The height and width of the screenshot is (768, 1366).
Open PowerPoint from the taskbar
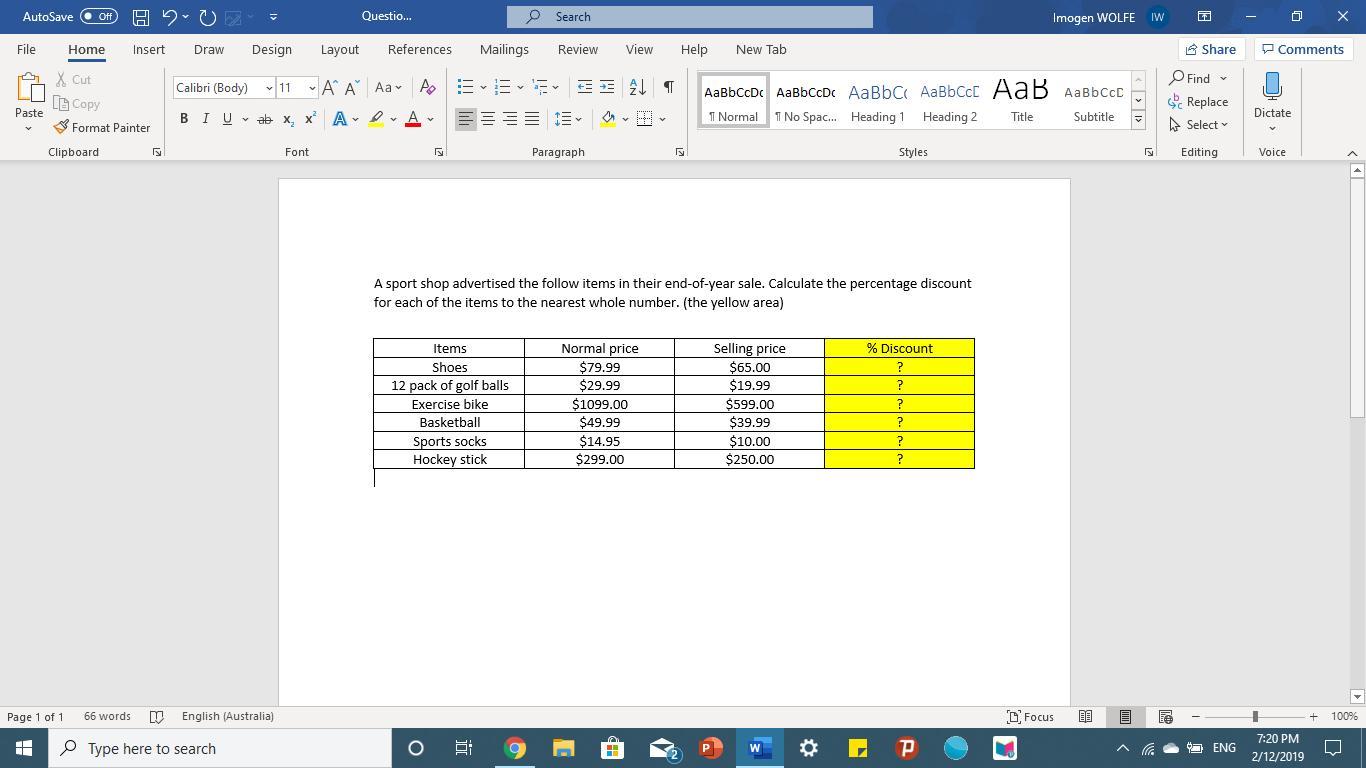[x=710, y=748]
